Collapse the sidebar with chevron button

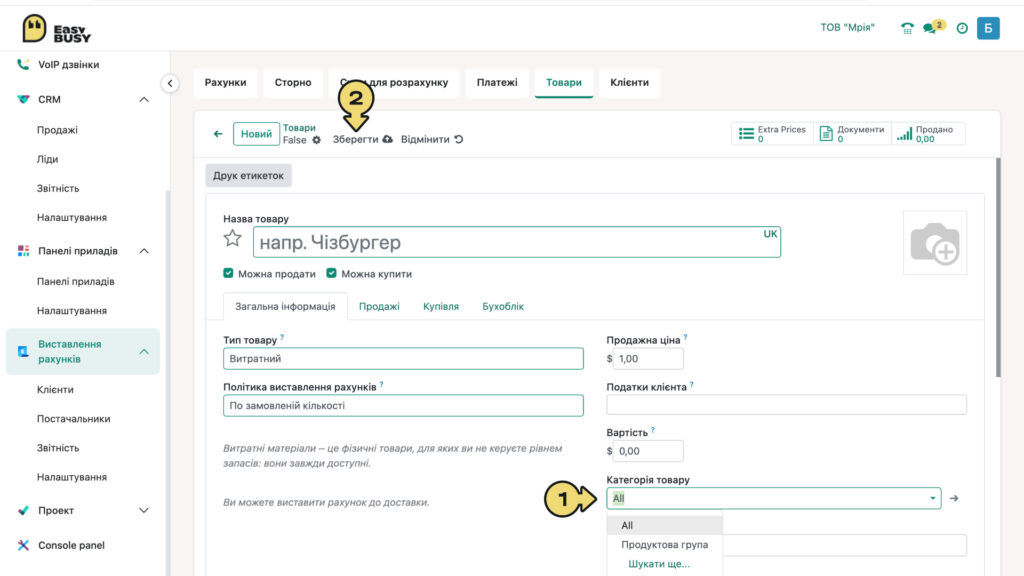[170, 83]
